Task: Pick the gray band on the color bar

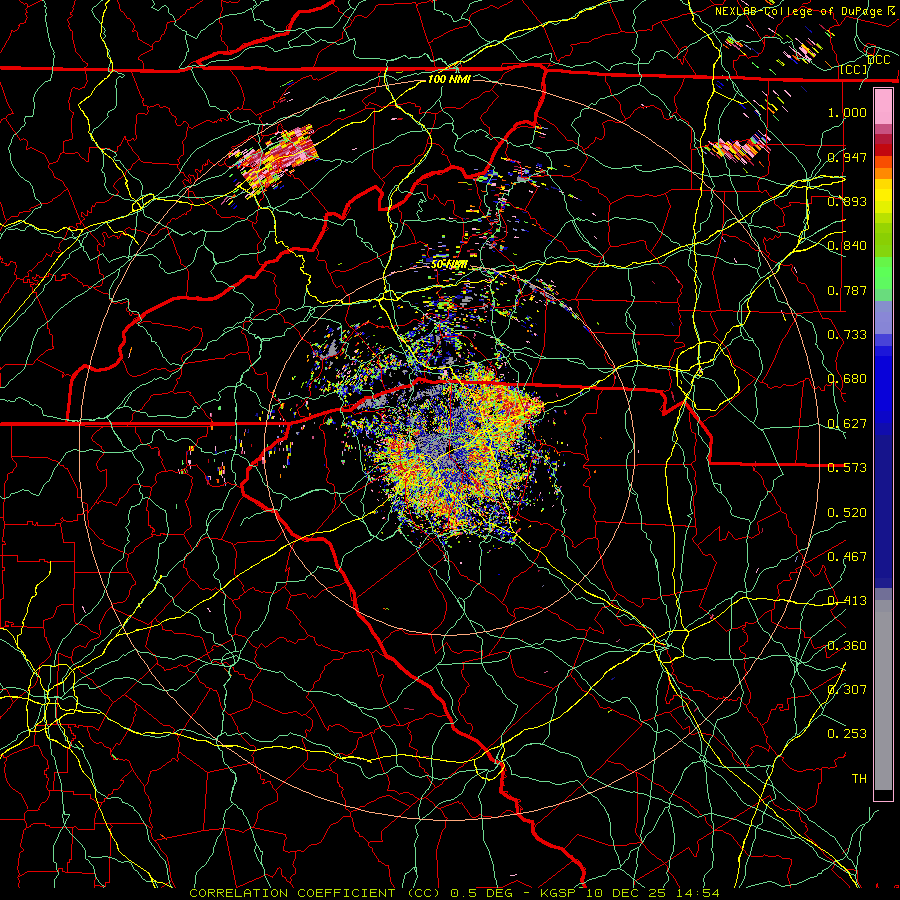Action: coord(883,695)
